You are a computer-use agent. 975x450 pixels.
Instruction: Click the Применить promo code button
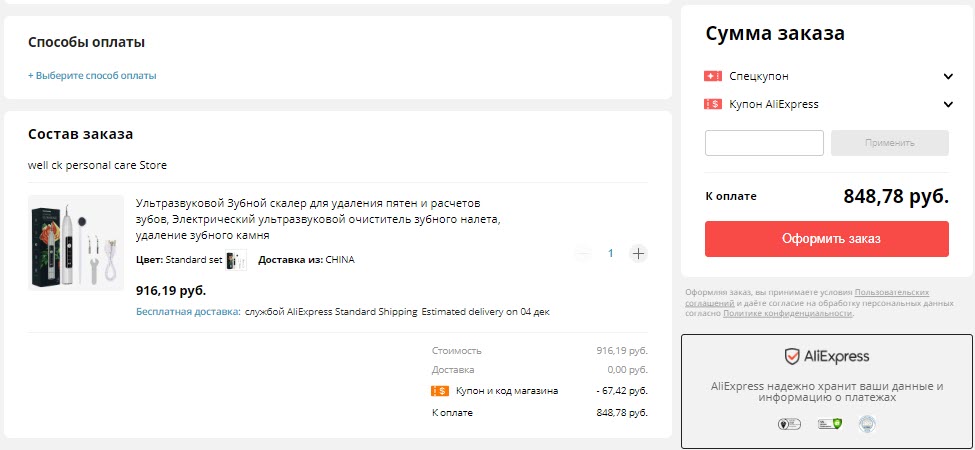pyautogui.click(x=889, y=143)
